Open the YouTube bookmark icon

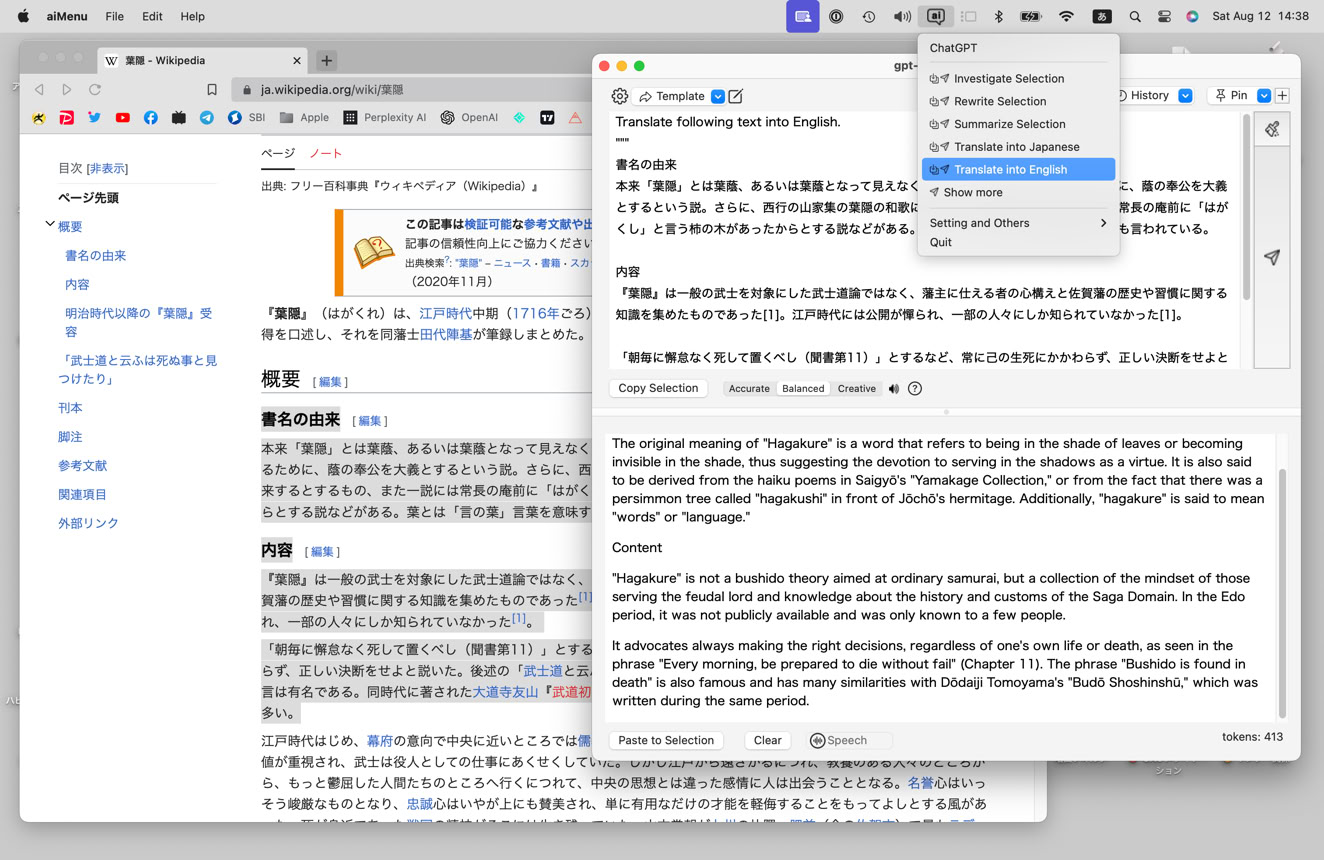[122, 118]
